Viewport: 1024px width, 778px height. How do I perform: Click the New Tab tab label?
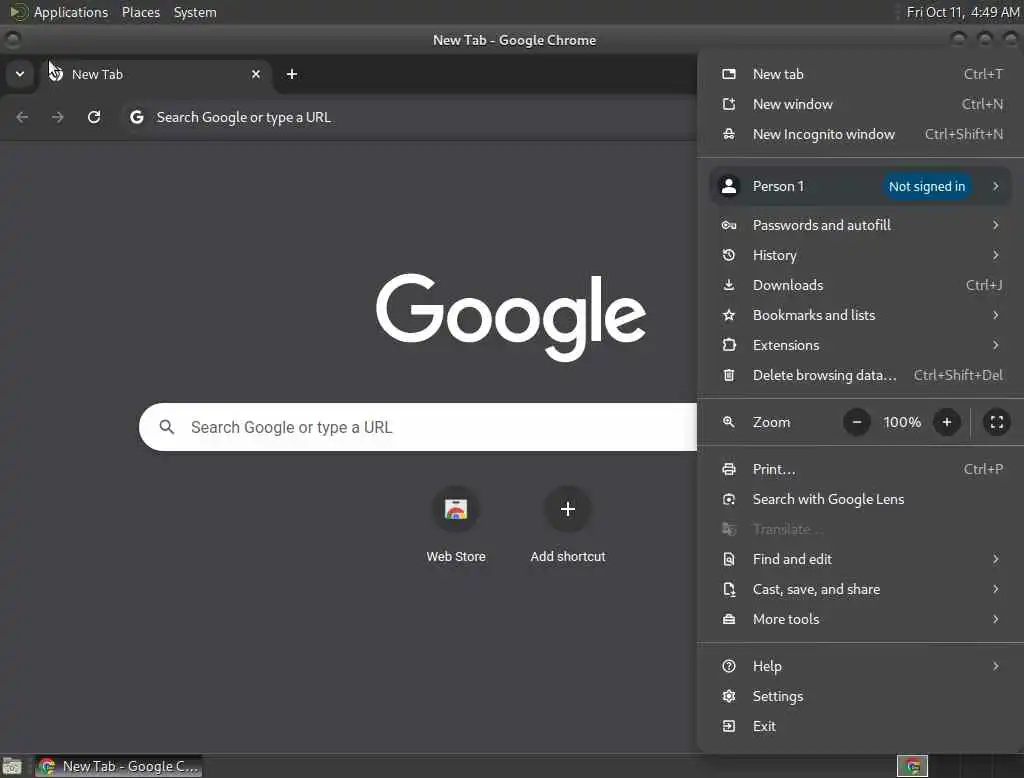pyautogui.click(x=97, y=74)
